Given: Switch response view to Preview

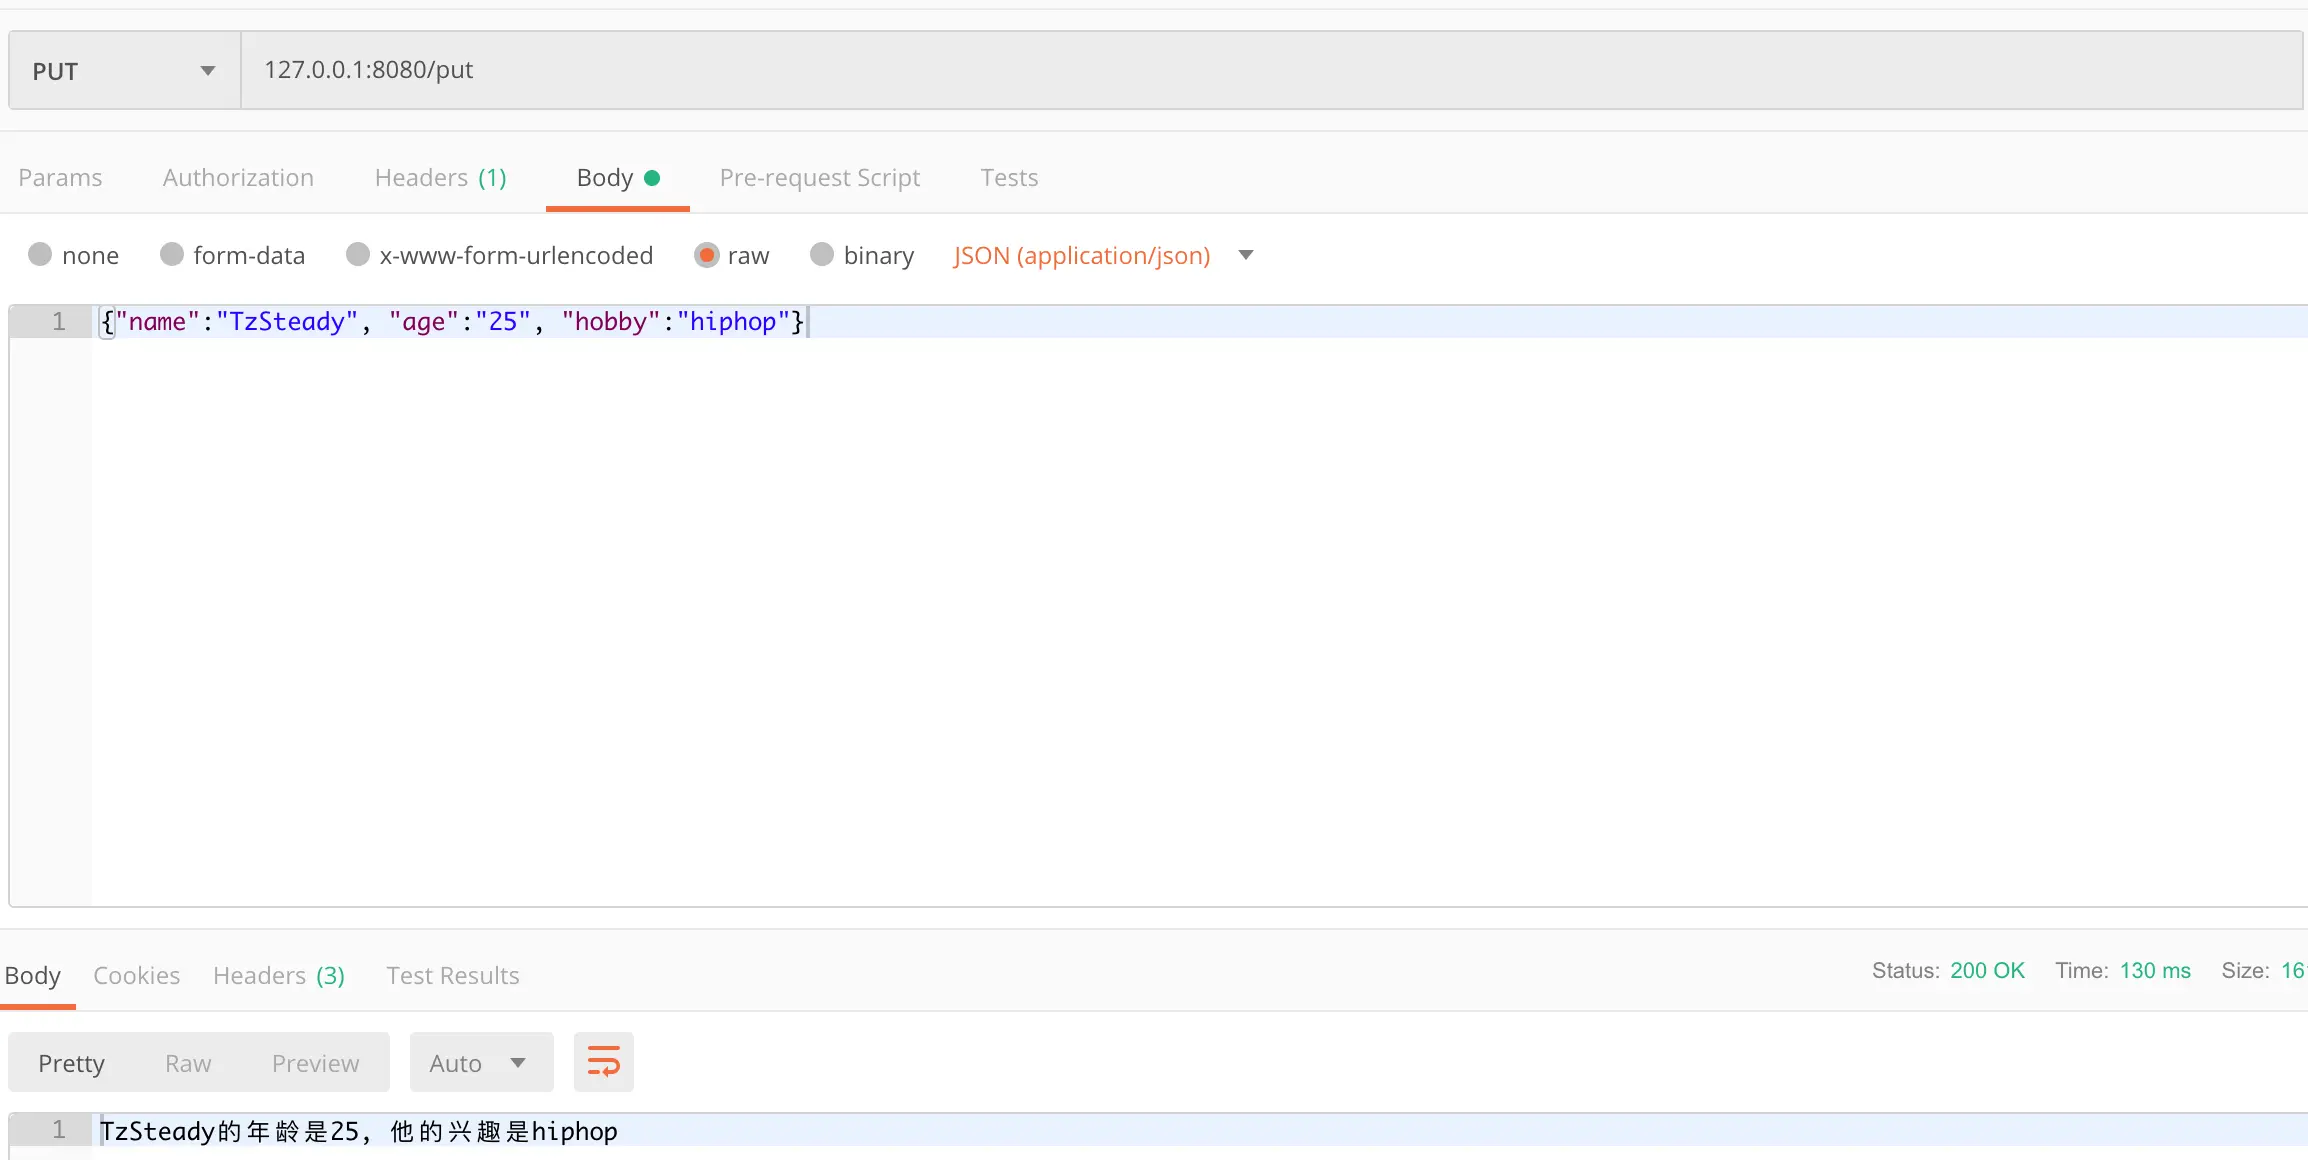Looking at the screenshot, I should 315,1063.
